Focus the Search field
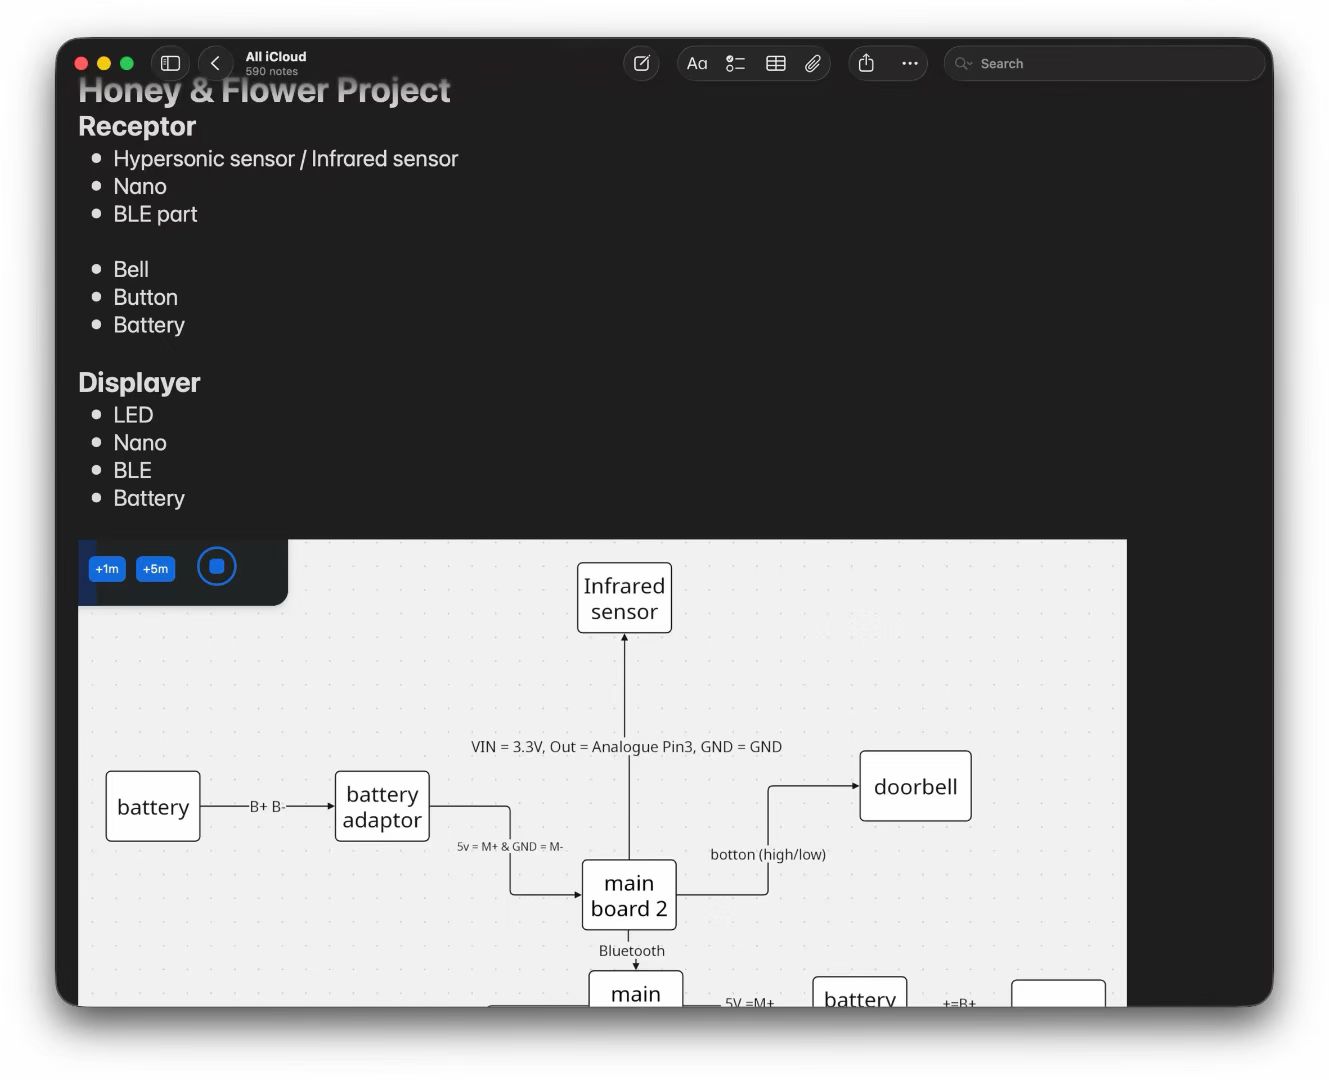The height and width of the screenshot is (1080, 1329). 1104,63
